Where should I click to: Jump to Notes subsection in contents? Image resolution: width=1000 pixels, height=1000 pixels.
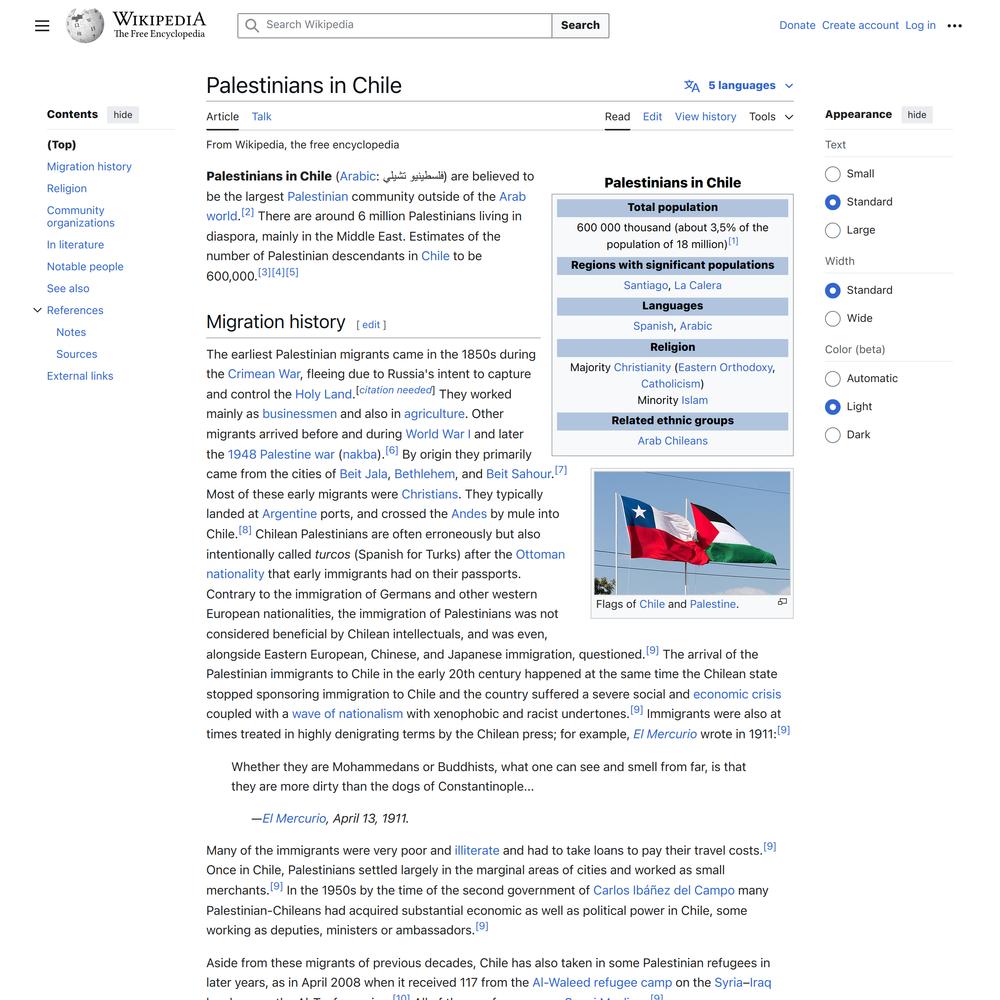pyautogui.click(x=71, y=332)
